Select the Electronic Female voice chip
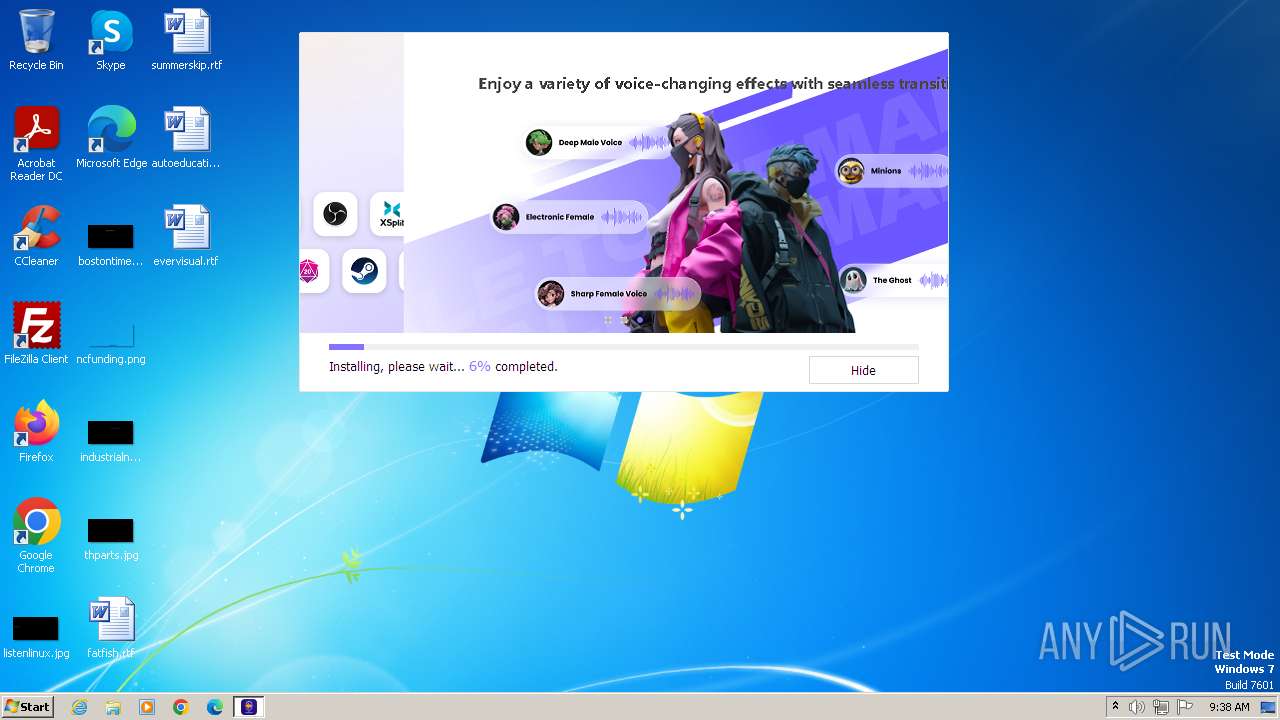 tap(568, 217)
